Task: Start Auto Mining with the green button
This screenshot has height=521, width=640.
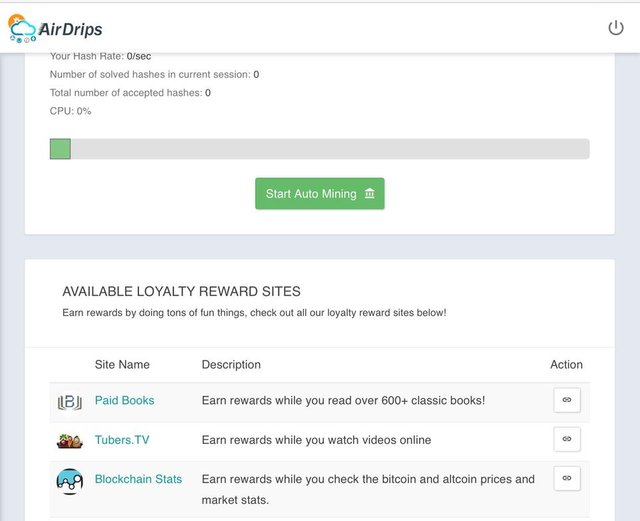Action: pos(320,194)
